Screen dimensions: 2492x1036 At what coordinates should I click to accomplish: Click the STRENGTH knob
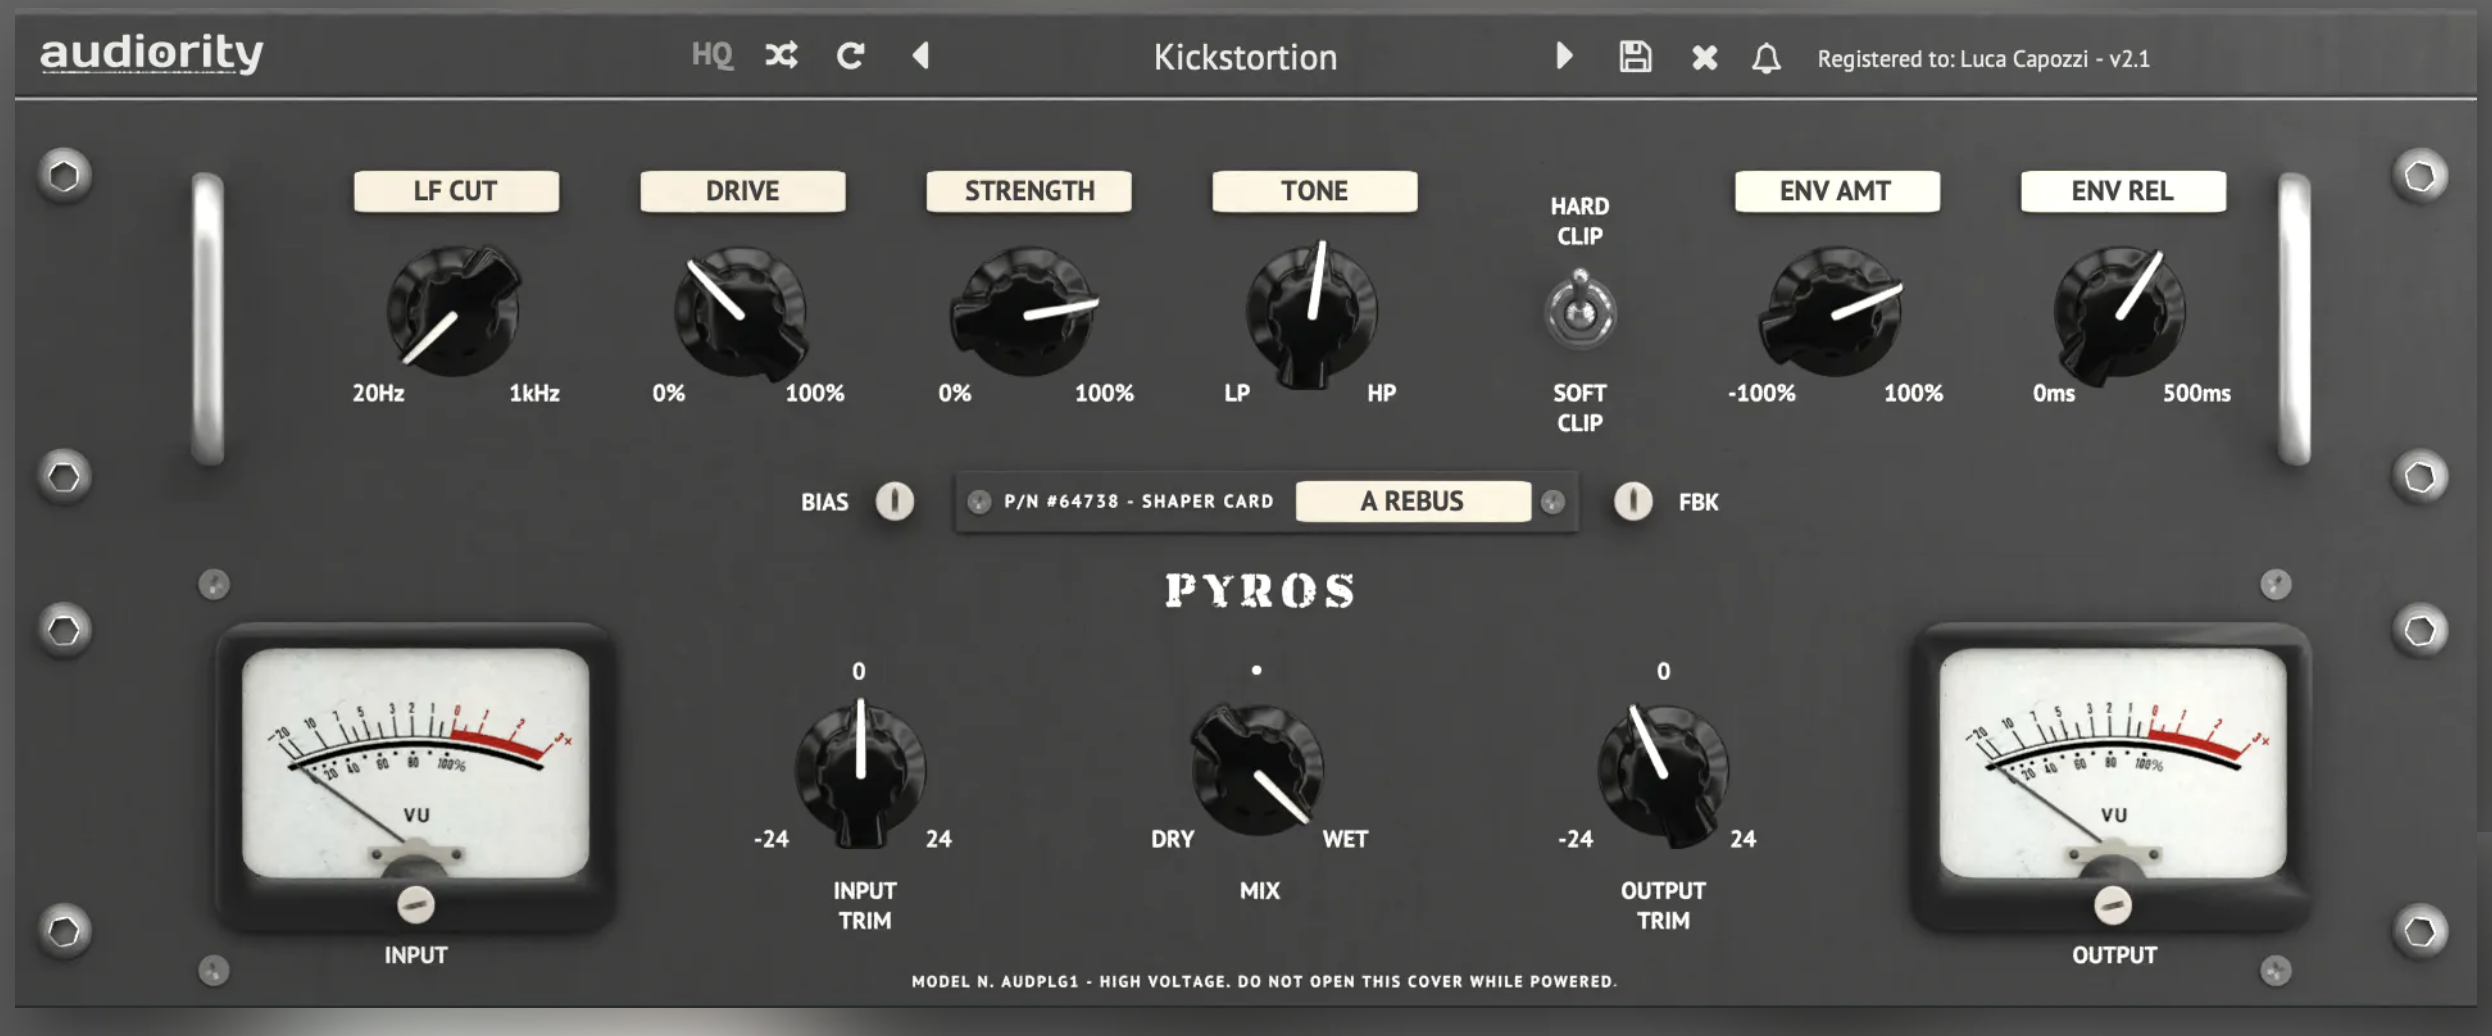tap(1025, 312)
